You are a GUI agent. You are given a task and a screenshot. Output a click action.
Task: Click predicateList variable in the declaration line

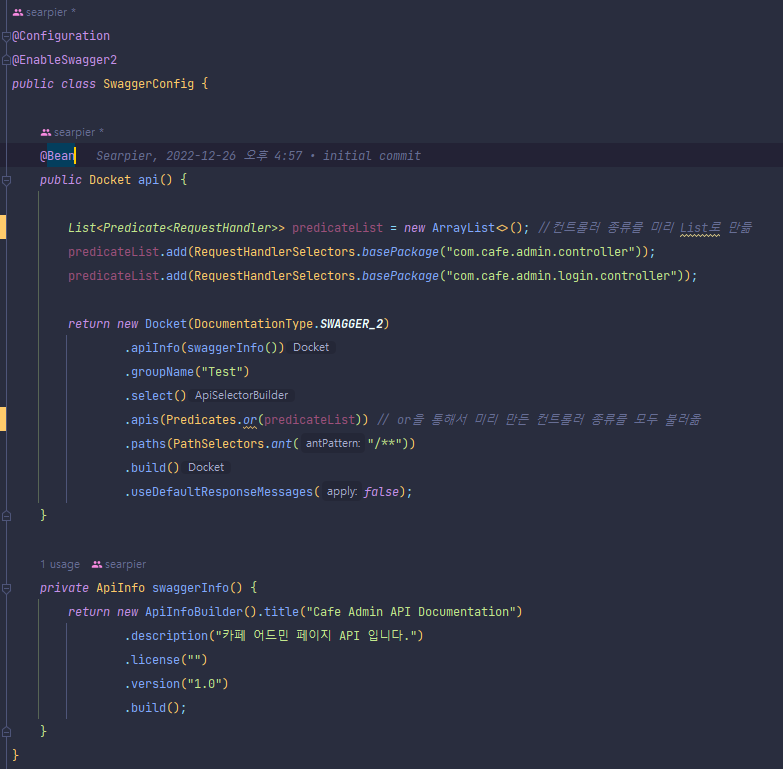click(x=338, y=228)
